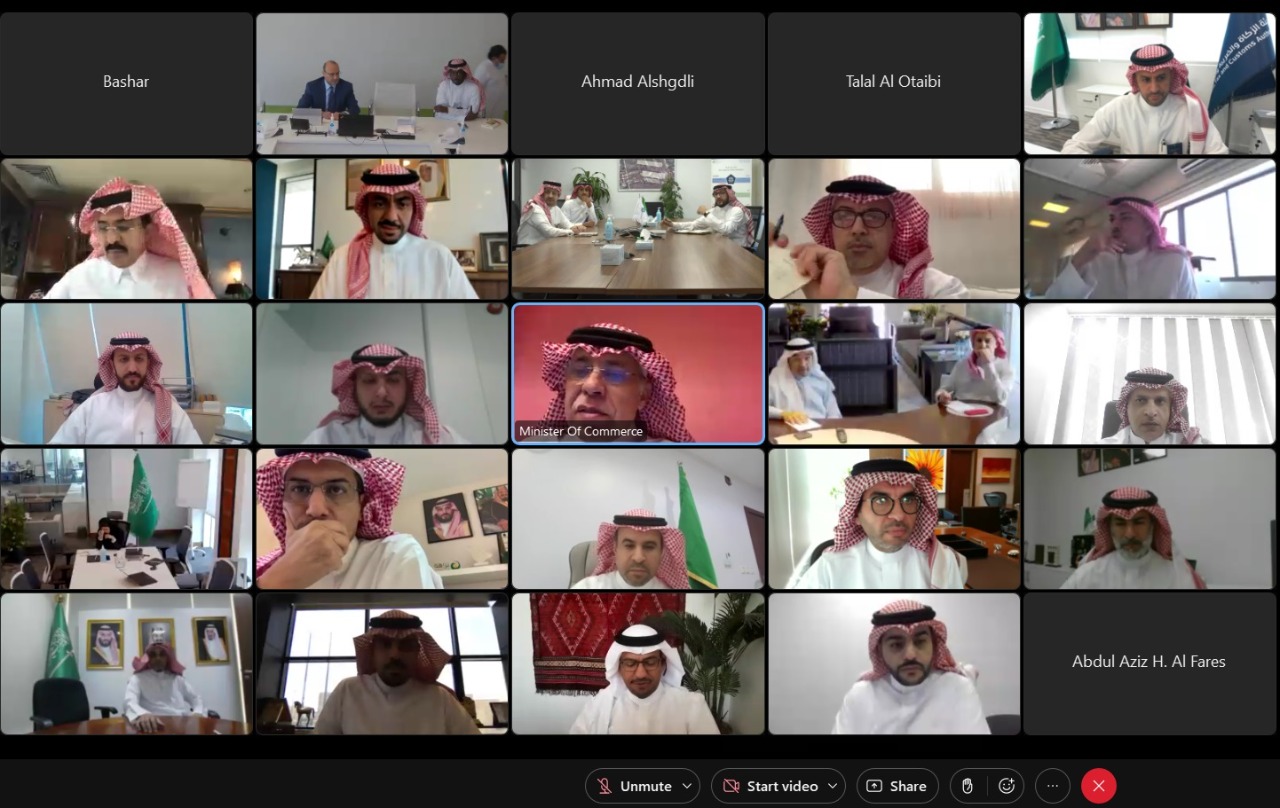
Task: Select video tile with man in dark suit
Action: [382, 82]
